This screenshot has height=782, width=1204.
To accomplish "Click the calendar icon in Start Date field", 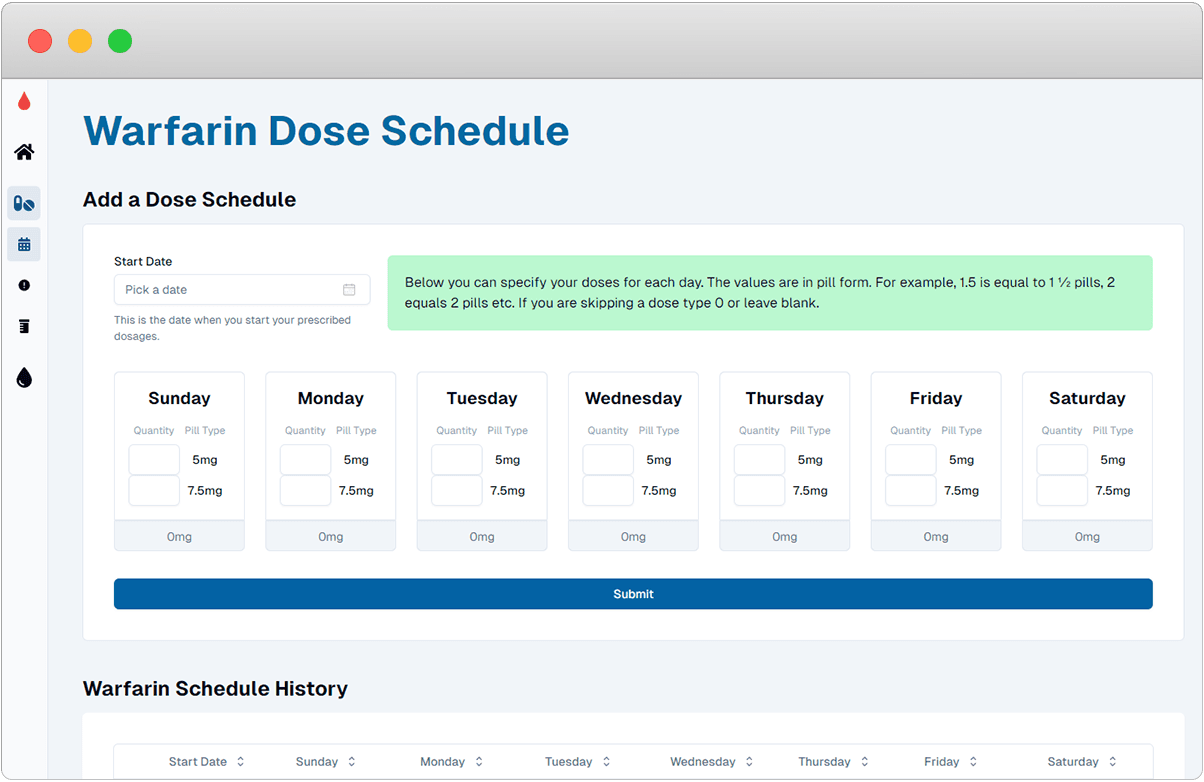I will pos(349,290).
